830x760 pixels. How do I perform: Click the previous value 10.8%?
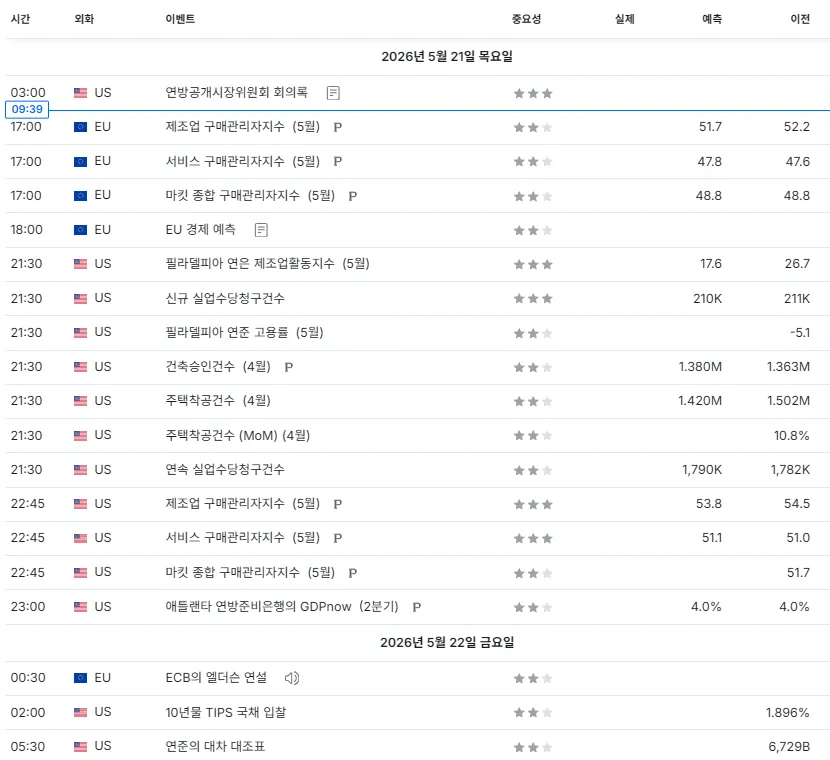[x=792, y=436]
